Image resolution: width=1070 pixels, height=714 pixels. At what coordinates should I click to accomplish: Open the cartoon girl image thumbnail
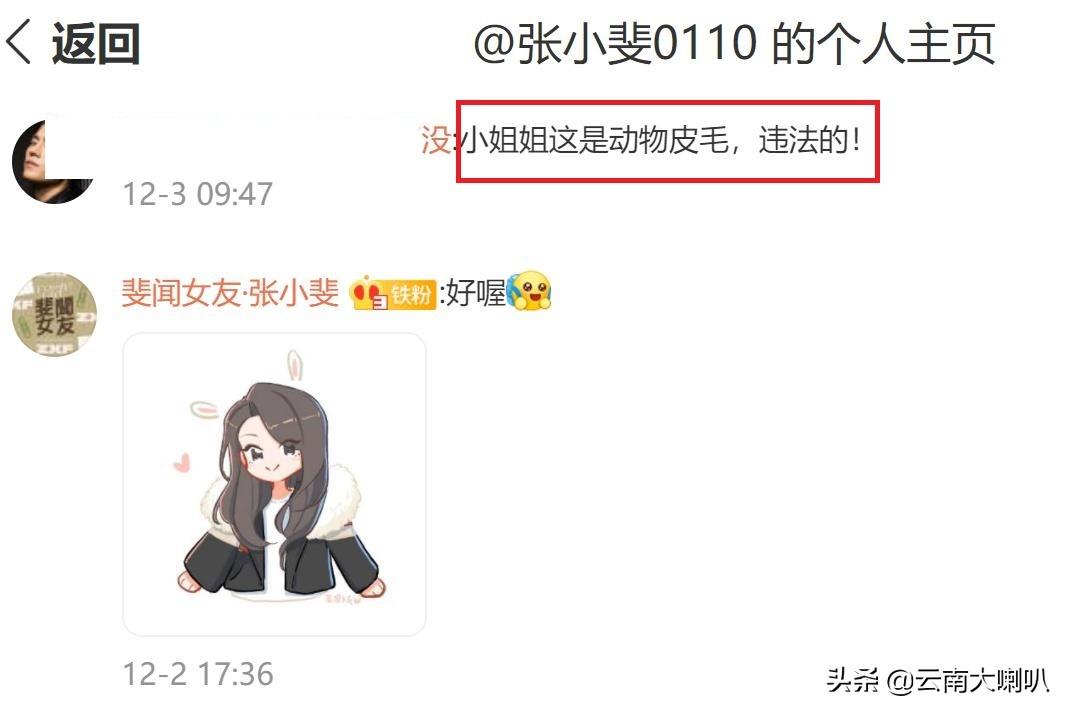[274, 484]
